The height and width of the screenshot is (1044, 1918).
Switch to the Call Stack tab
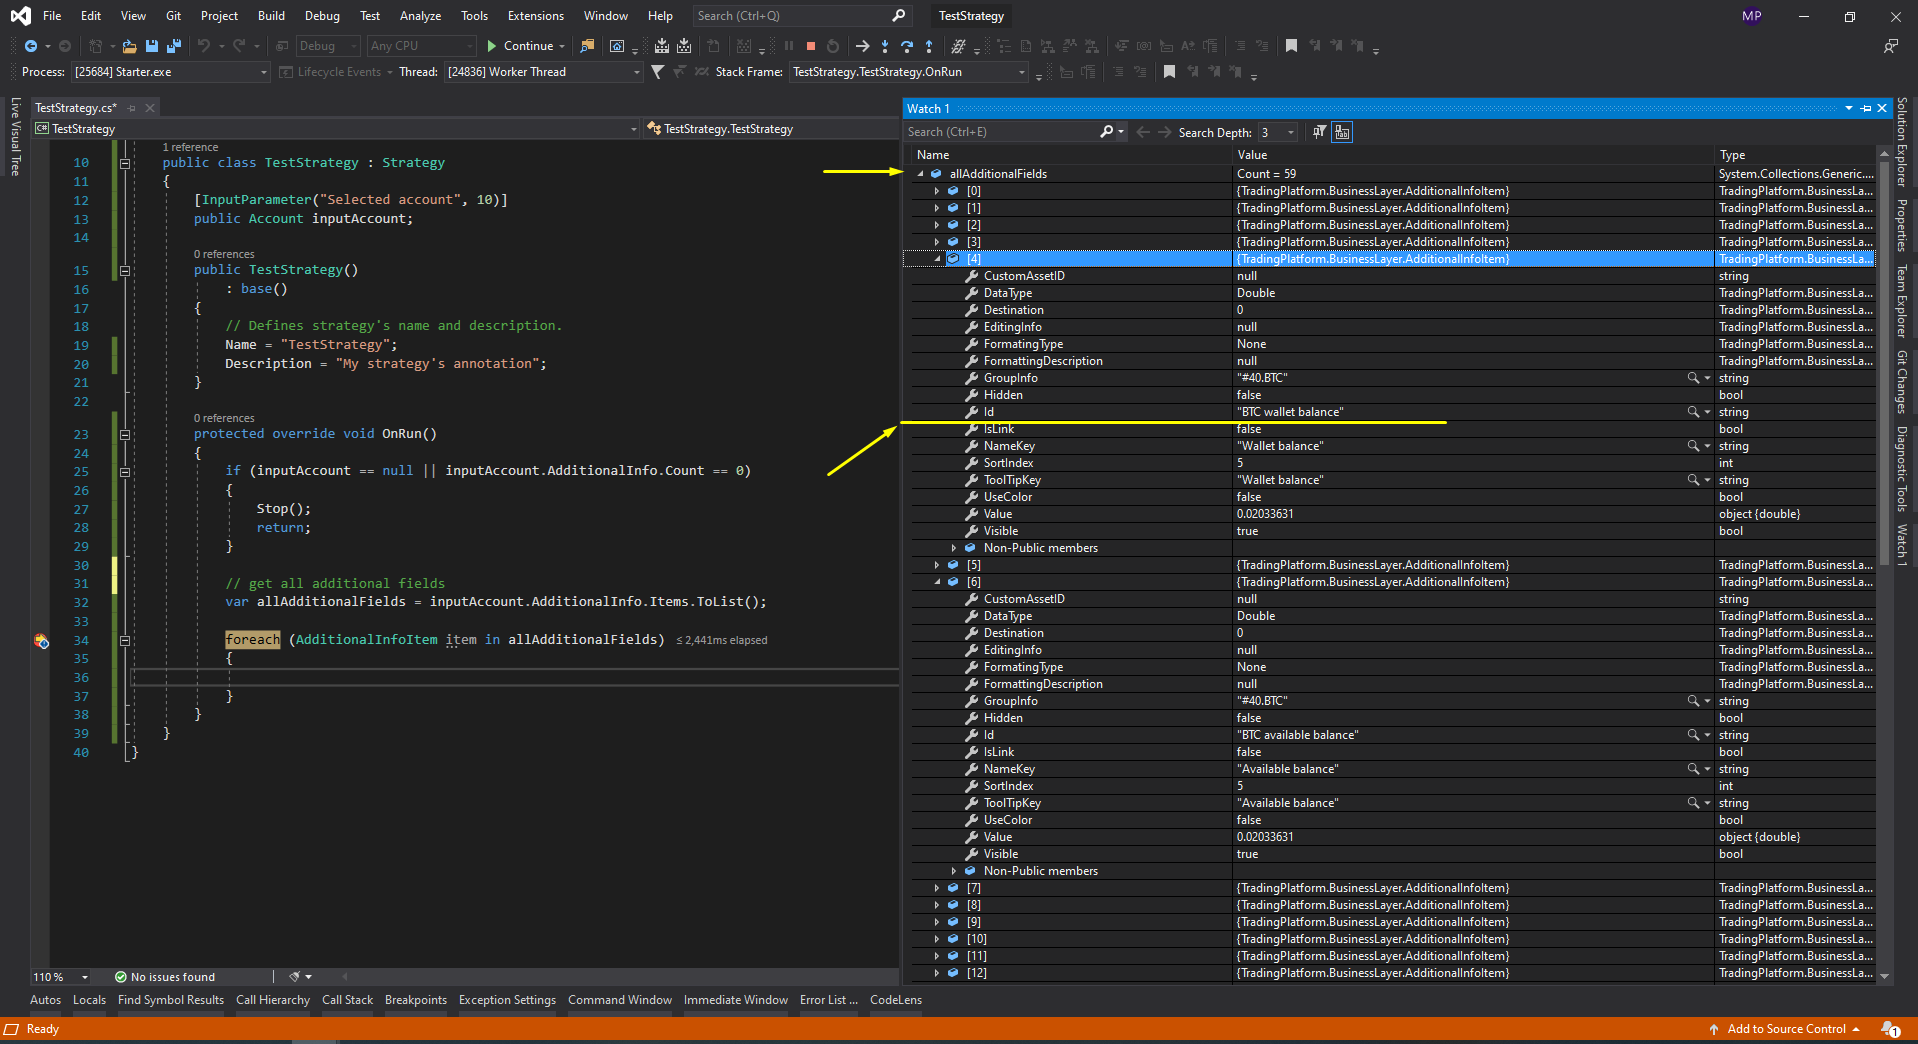(x=347, y=1000)
